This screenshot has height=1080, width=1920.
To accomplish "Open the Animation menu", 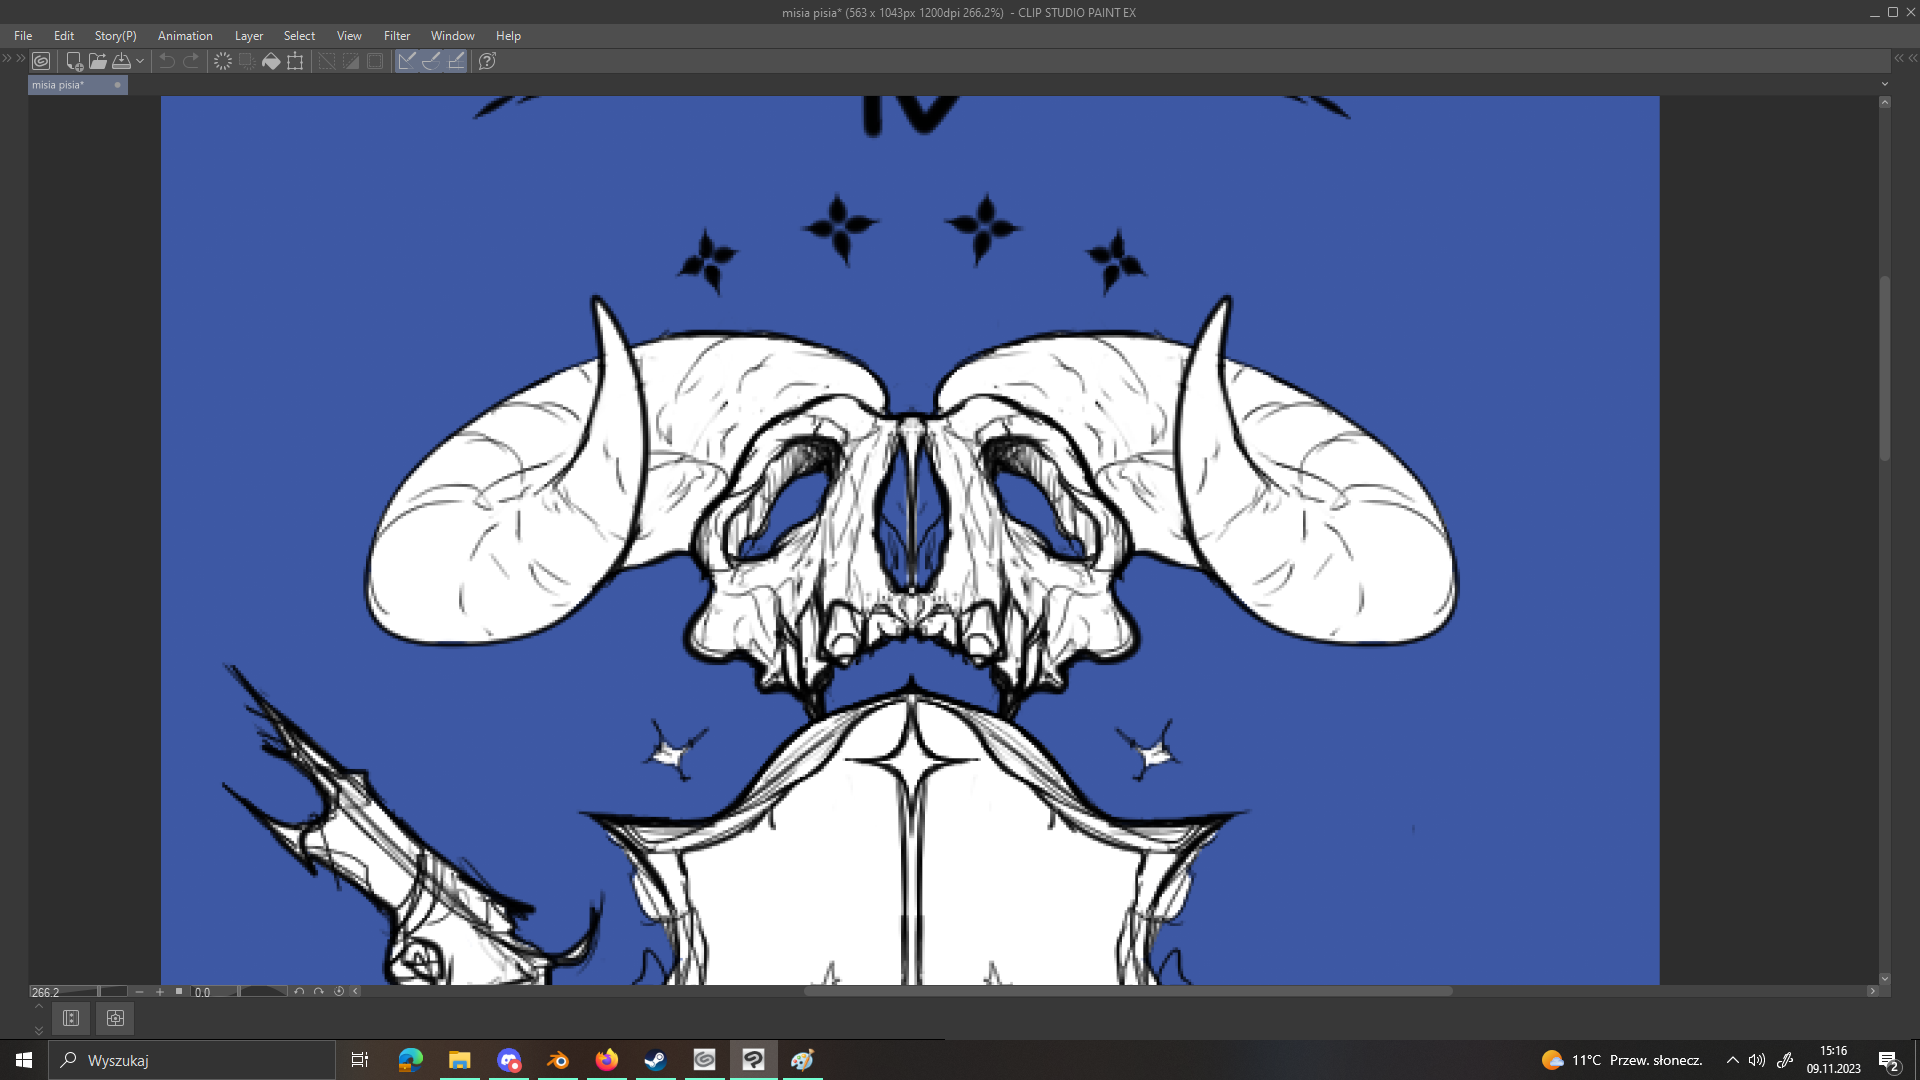I will [x=185, y=36].
